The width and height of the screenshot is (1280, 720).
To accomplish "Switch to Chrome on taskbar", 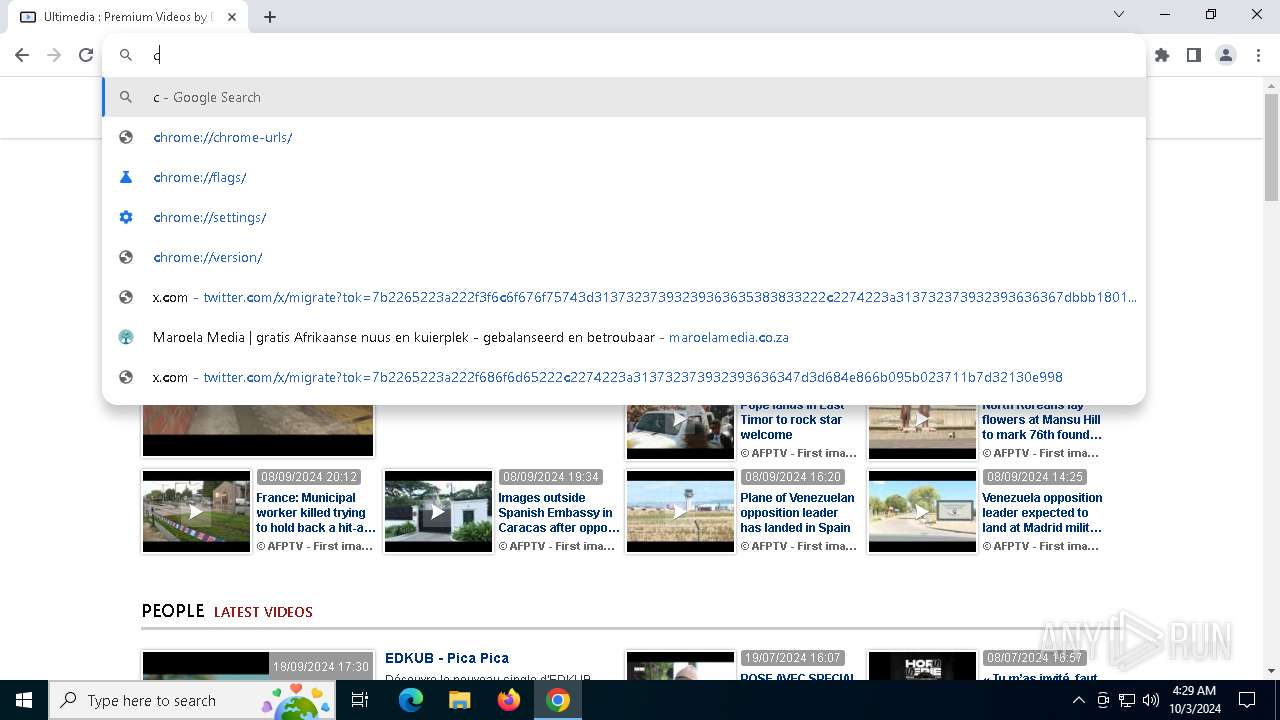I will point(558,700).
